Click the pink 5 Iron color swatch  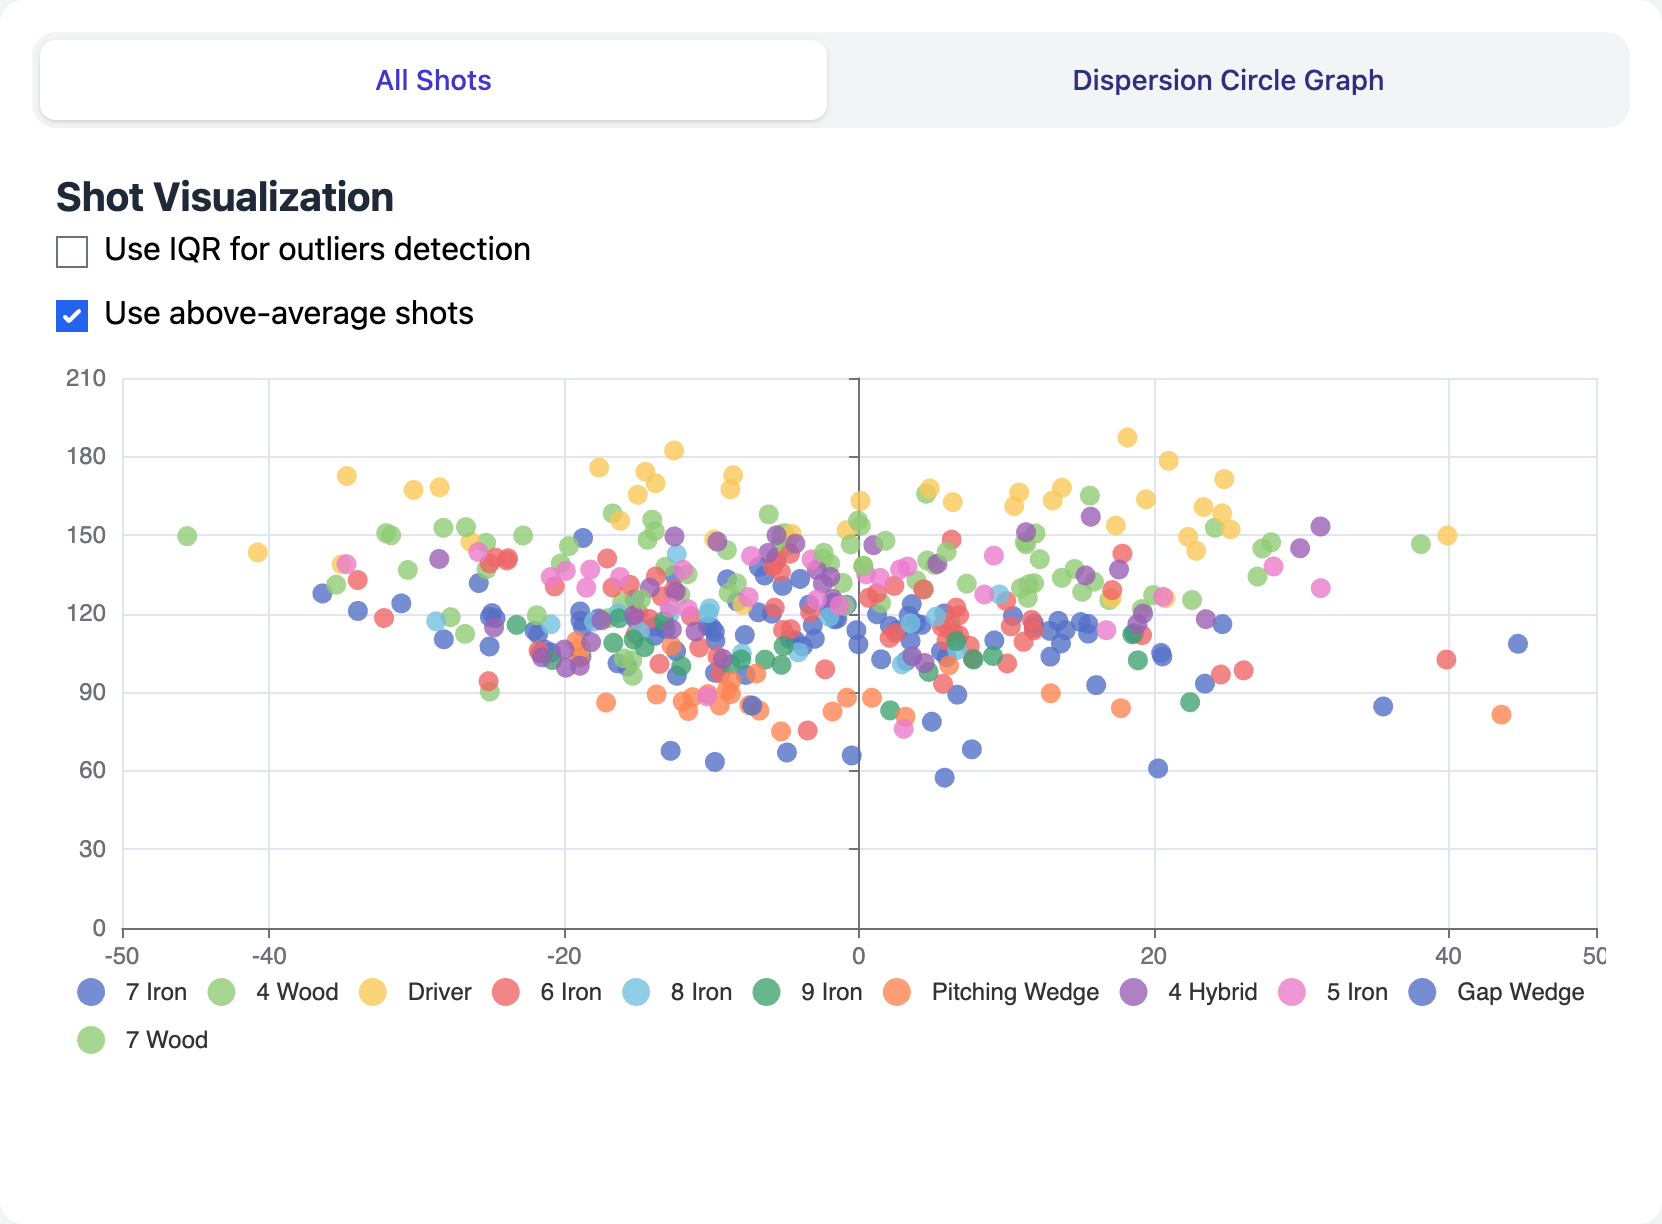pos(1292,992)
